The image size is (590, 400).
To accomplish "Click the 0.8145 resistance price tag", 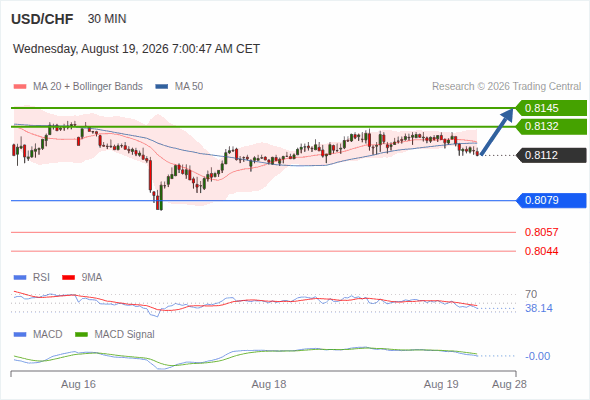I will pyautogui.click(x=551, y=108).
